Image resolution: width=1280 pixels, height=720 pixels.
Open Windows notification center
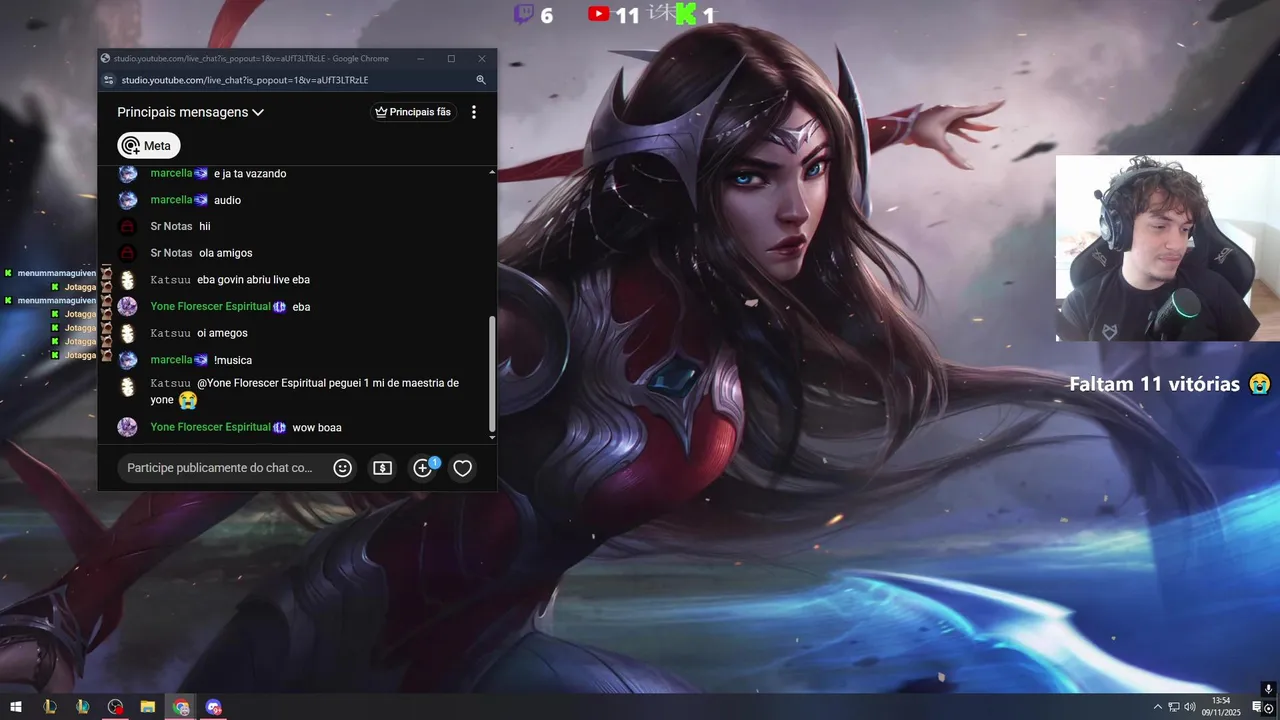click(1257, 707)
